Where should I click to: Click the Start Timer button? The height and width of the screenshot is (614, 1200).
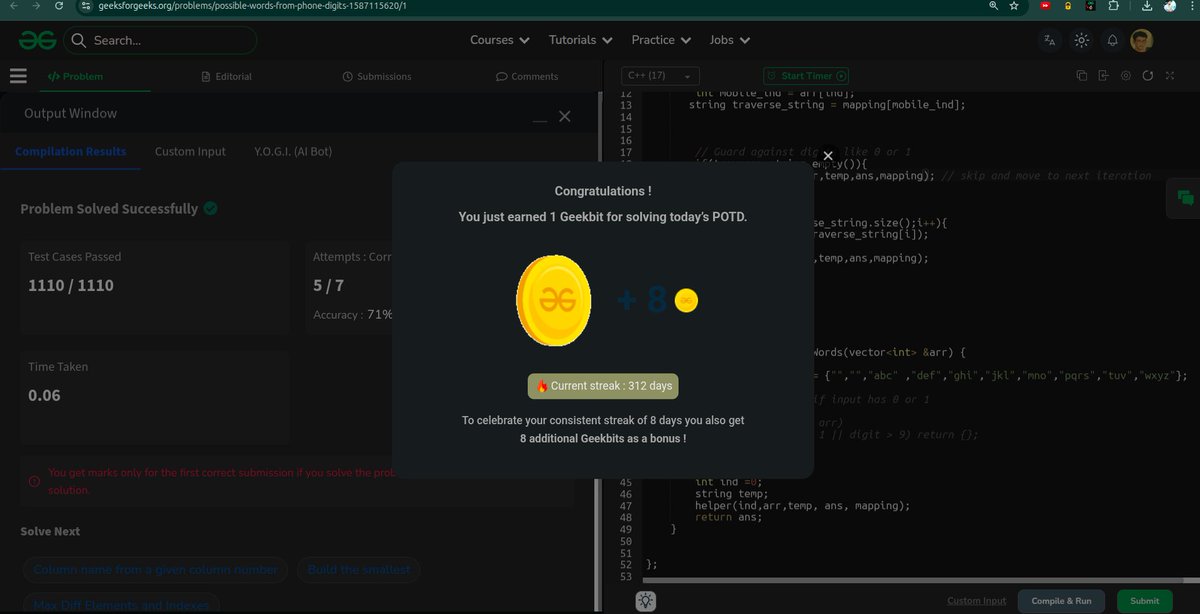[806, 76]
